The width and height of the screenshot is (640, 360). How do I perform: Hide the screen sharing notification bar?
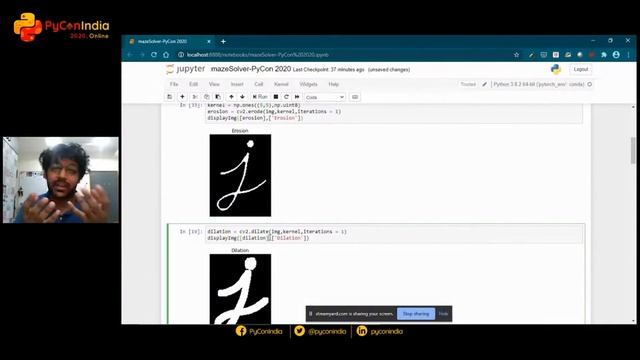tap(444, 313)
